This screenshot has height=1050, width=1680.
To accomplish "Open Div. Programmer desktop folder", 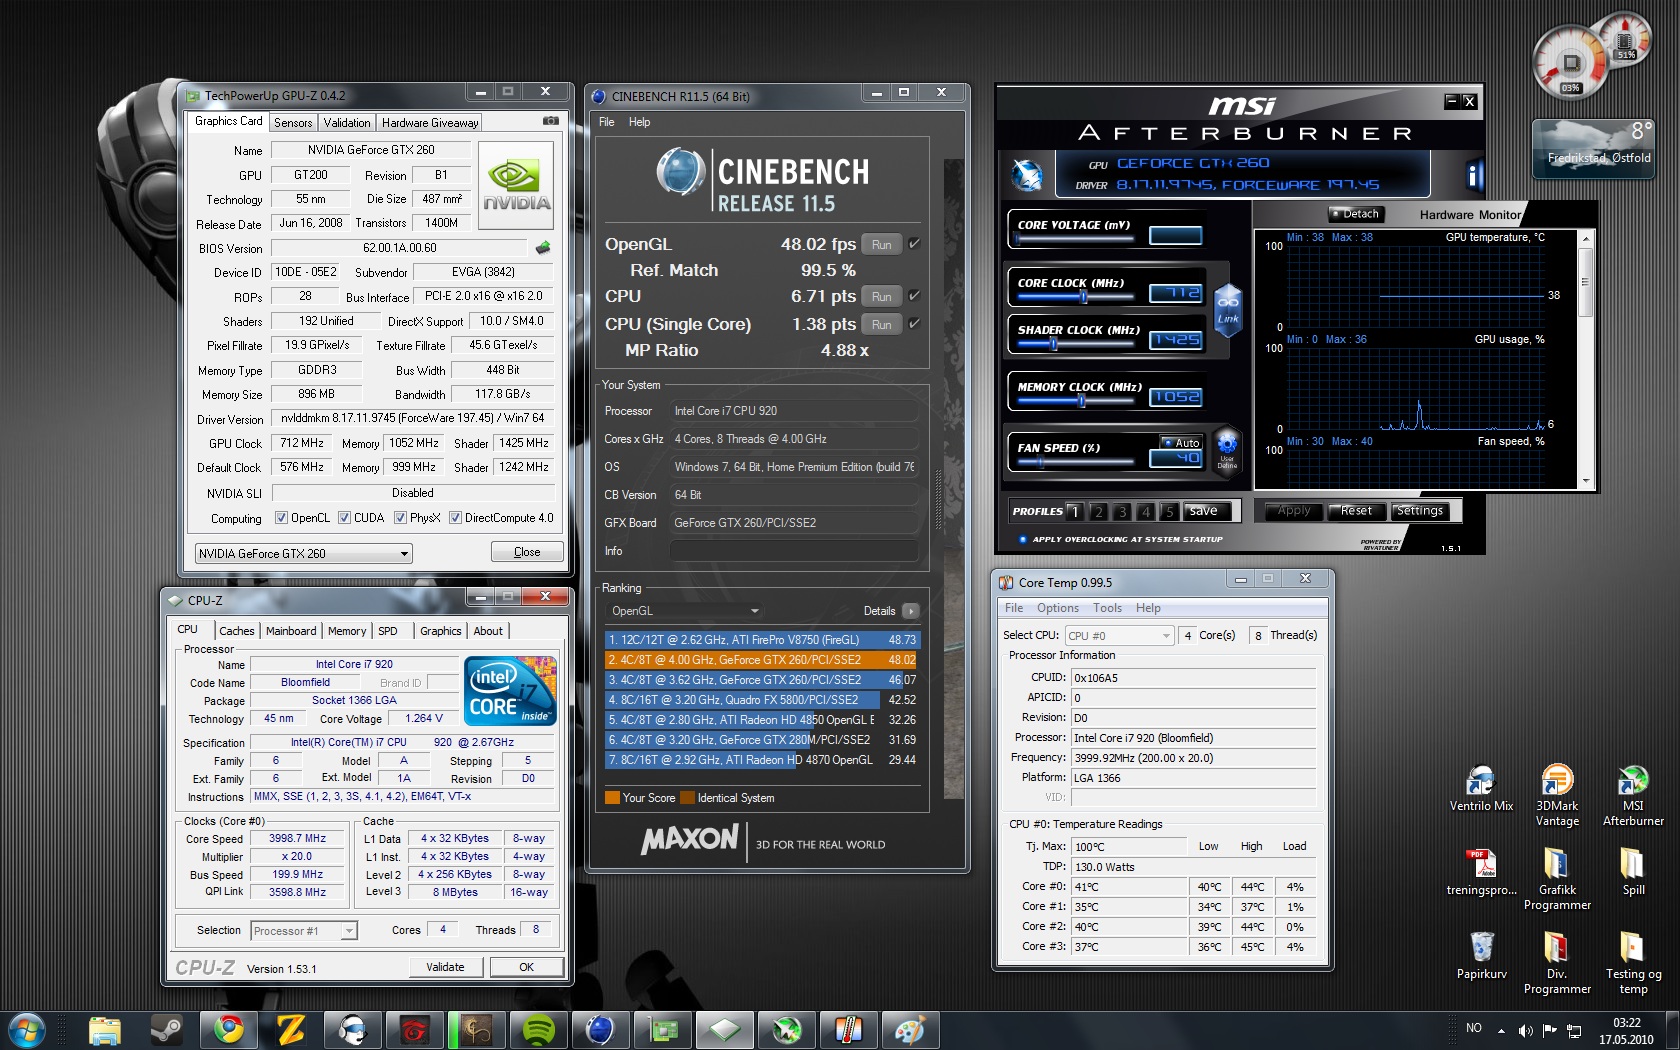I will point(1557,964).
